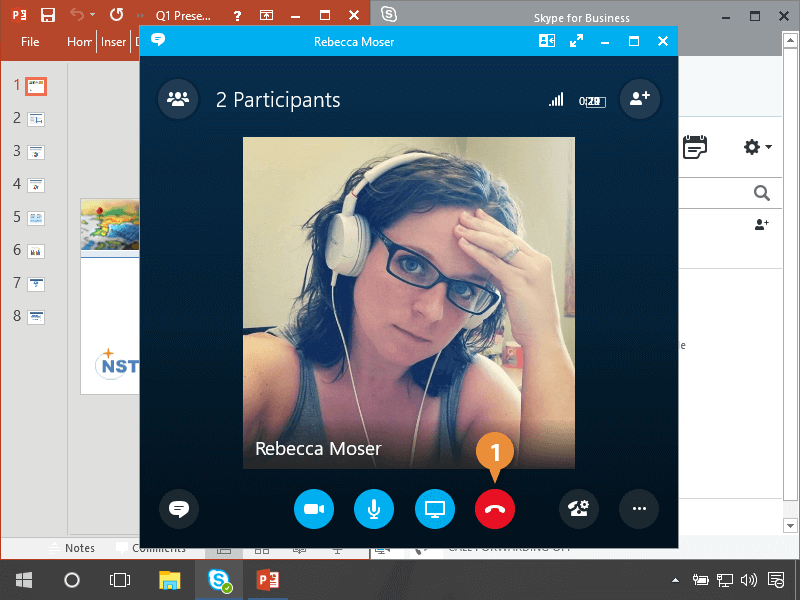
Task: Open call controls with gear phone icon
Action: tap(579, 509)
